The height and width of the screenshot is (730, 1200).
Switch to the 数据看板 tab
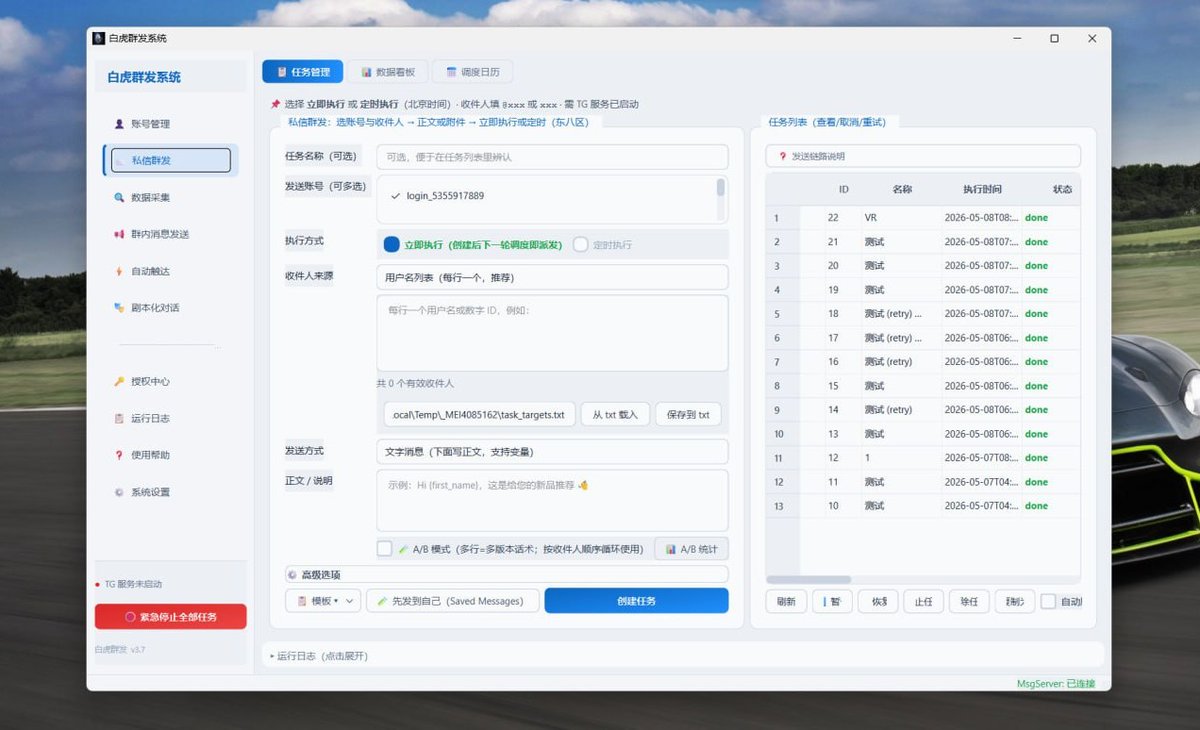(x=388, y=72)
